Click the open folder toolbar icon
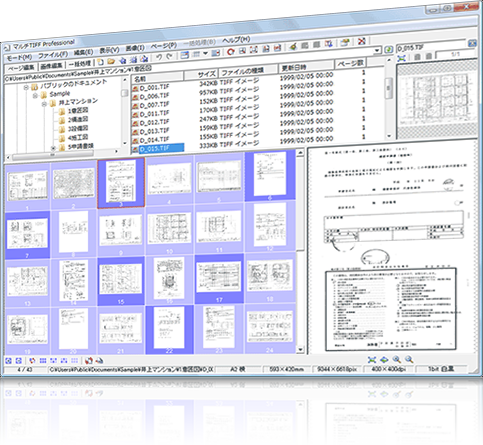 [x=111, y=61]
